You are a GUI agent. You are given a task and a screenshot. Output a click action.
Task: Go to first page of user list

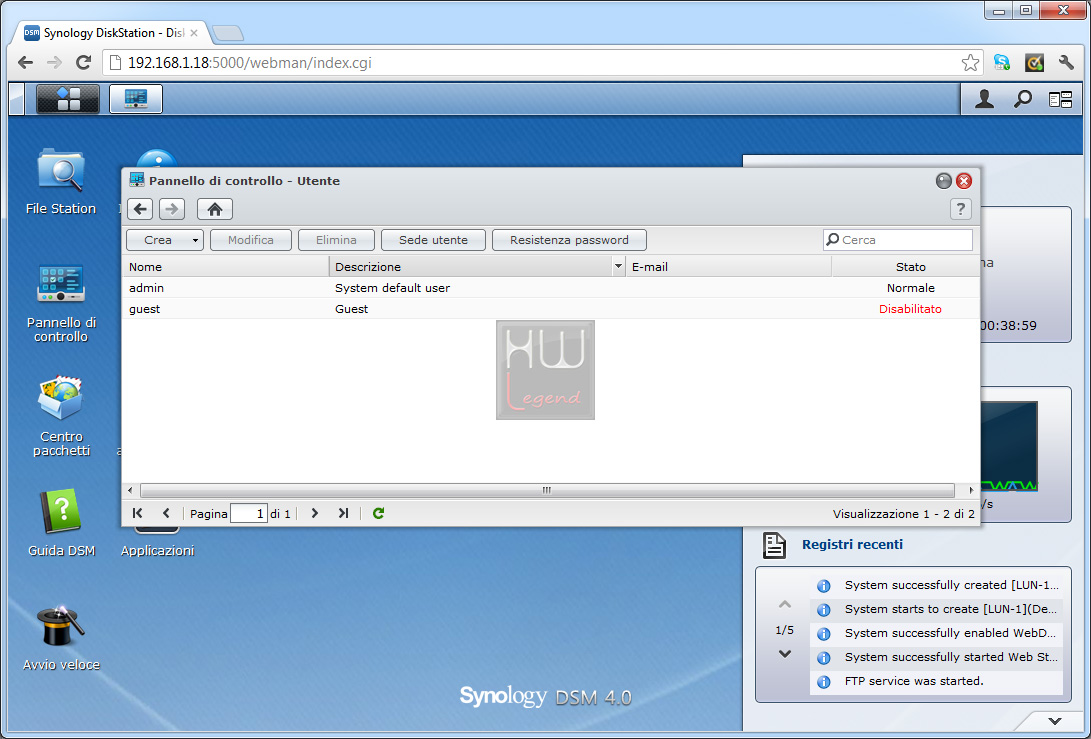coord(137,513)
